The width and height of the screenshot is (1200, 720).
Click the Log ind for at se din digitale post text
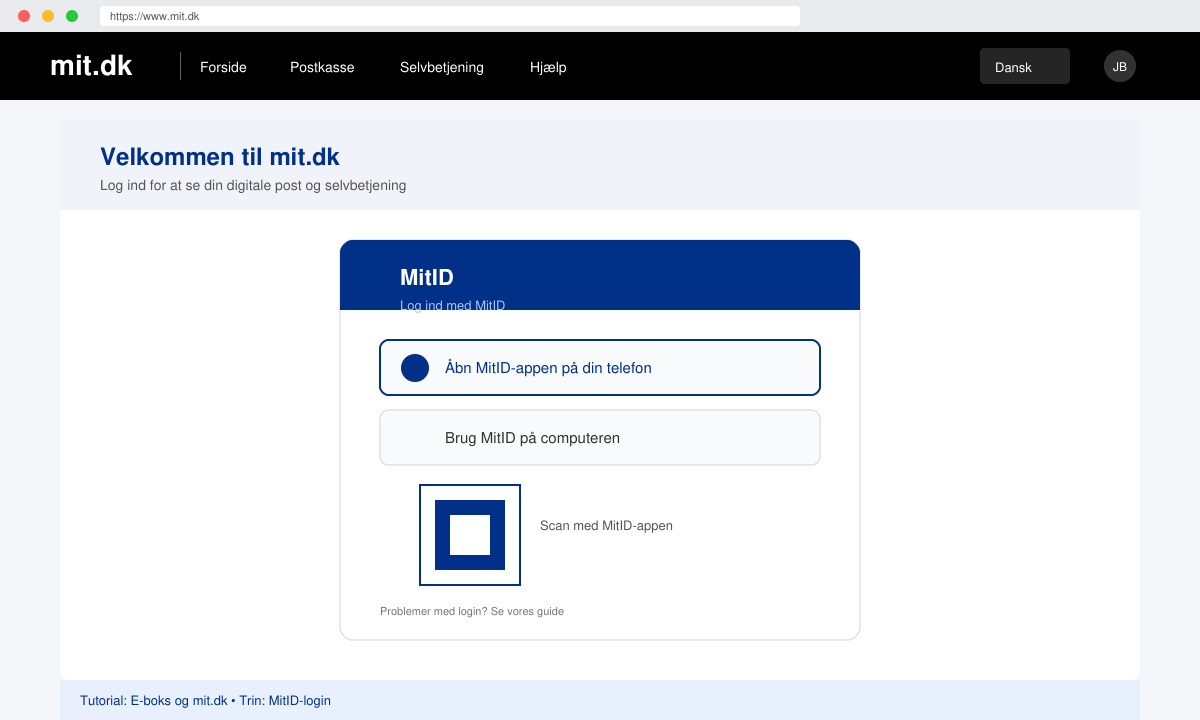tap(253, 185)
